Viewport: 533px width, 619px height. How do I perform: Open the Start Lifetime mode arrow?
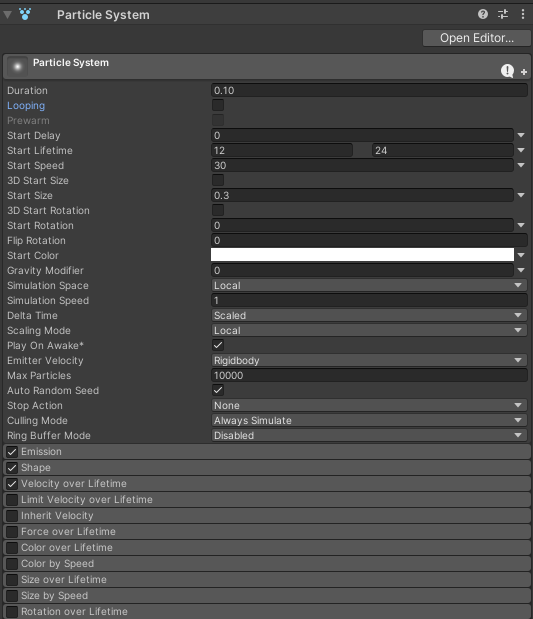(521, 150)
